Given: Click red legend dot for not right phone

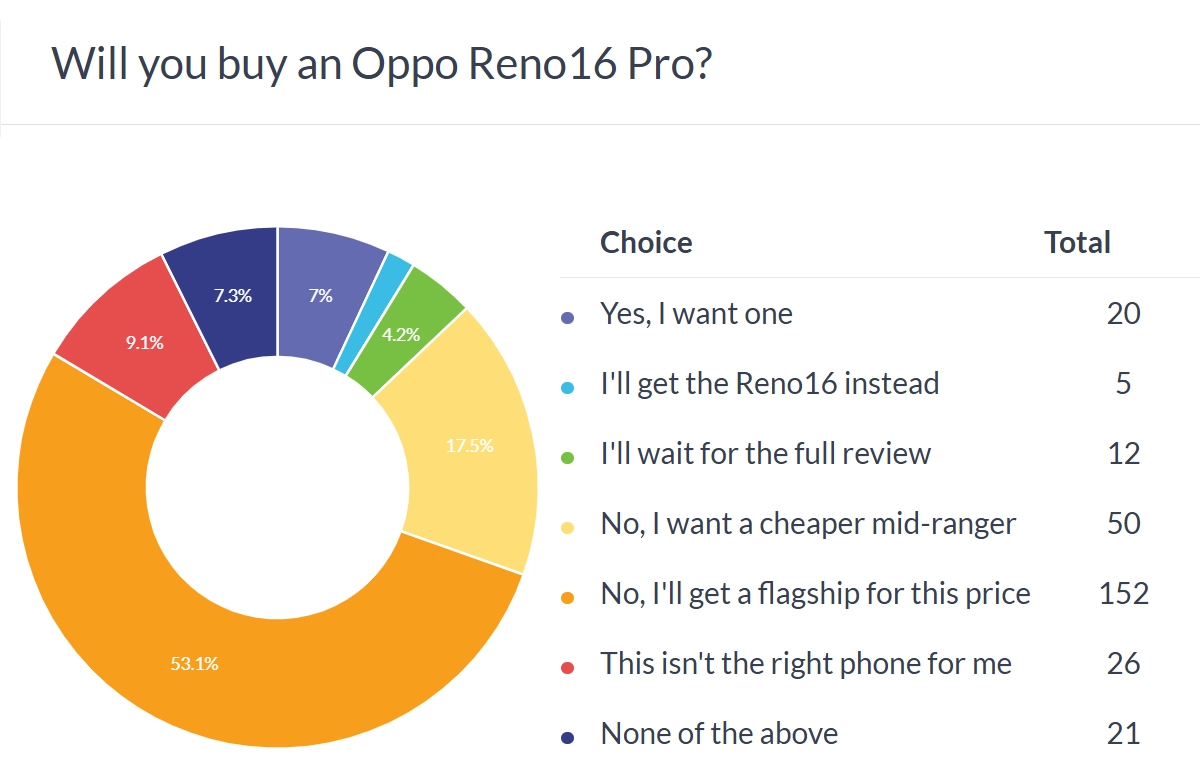Looking at the screenshot, I should pos(568,667).
